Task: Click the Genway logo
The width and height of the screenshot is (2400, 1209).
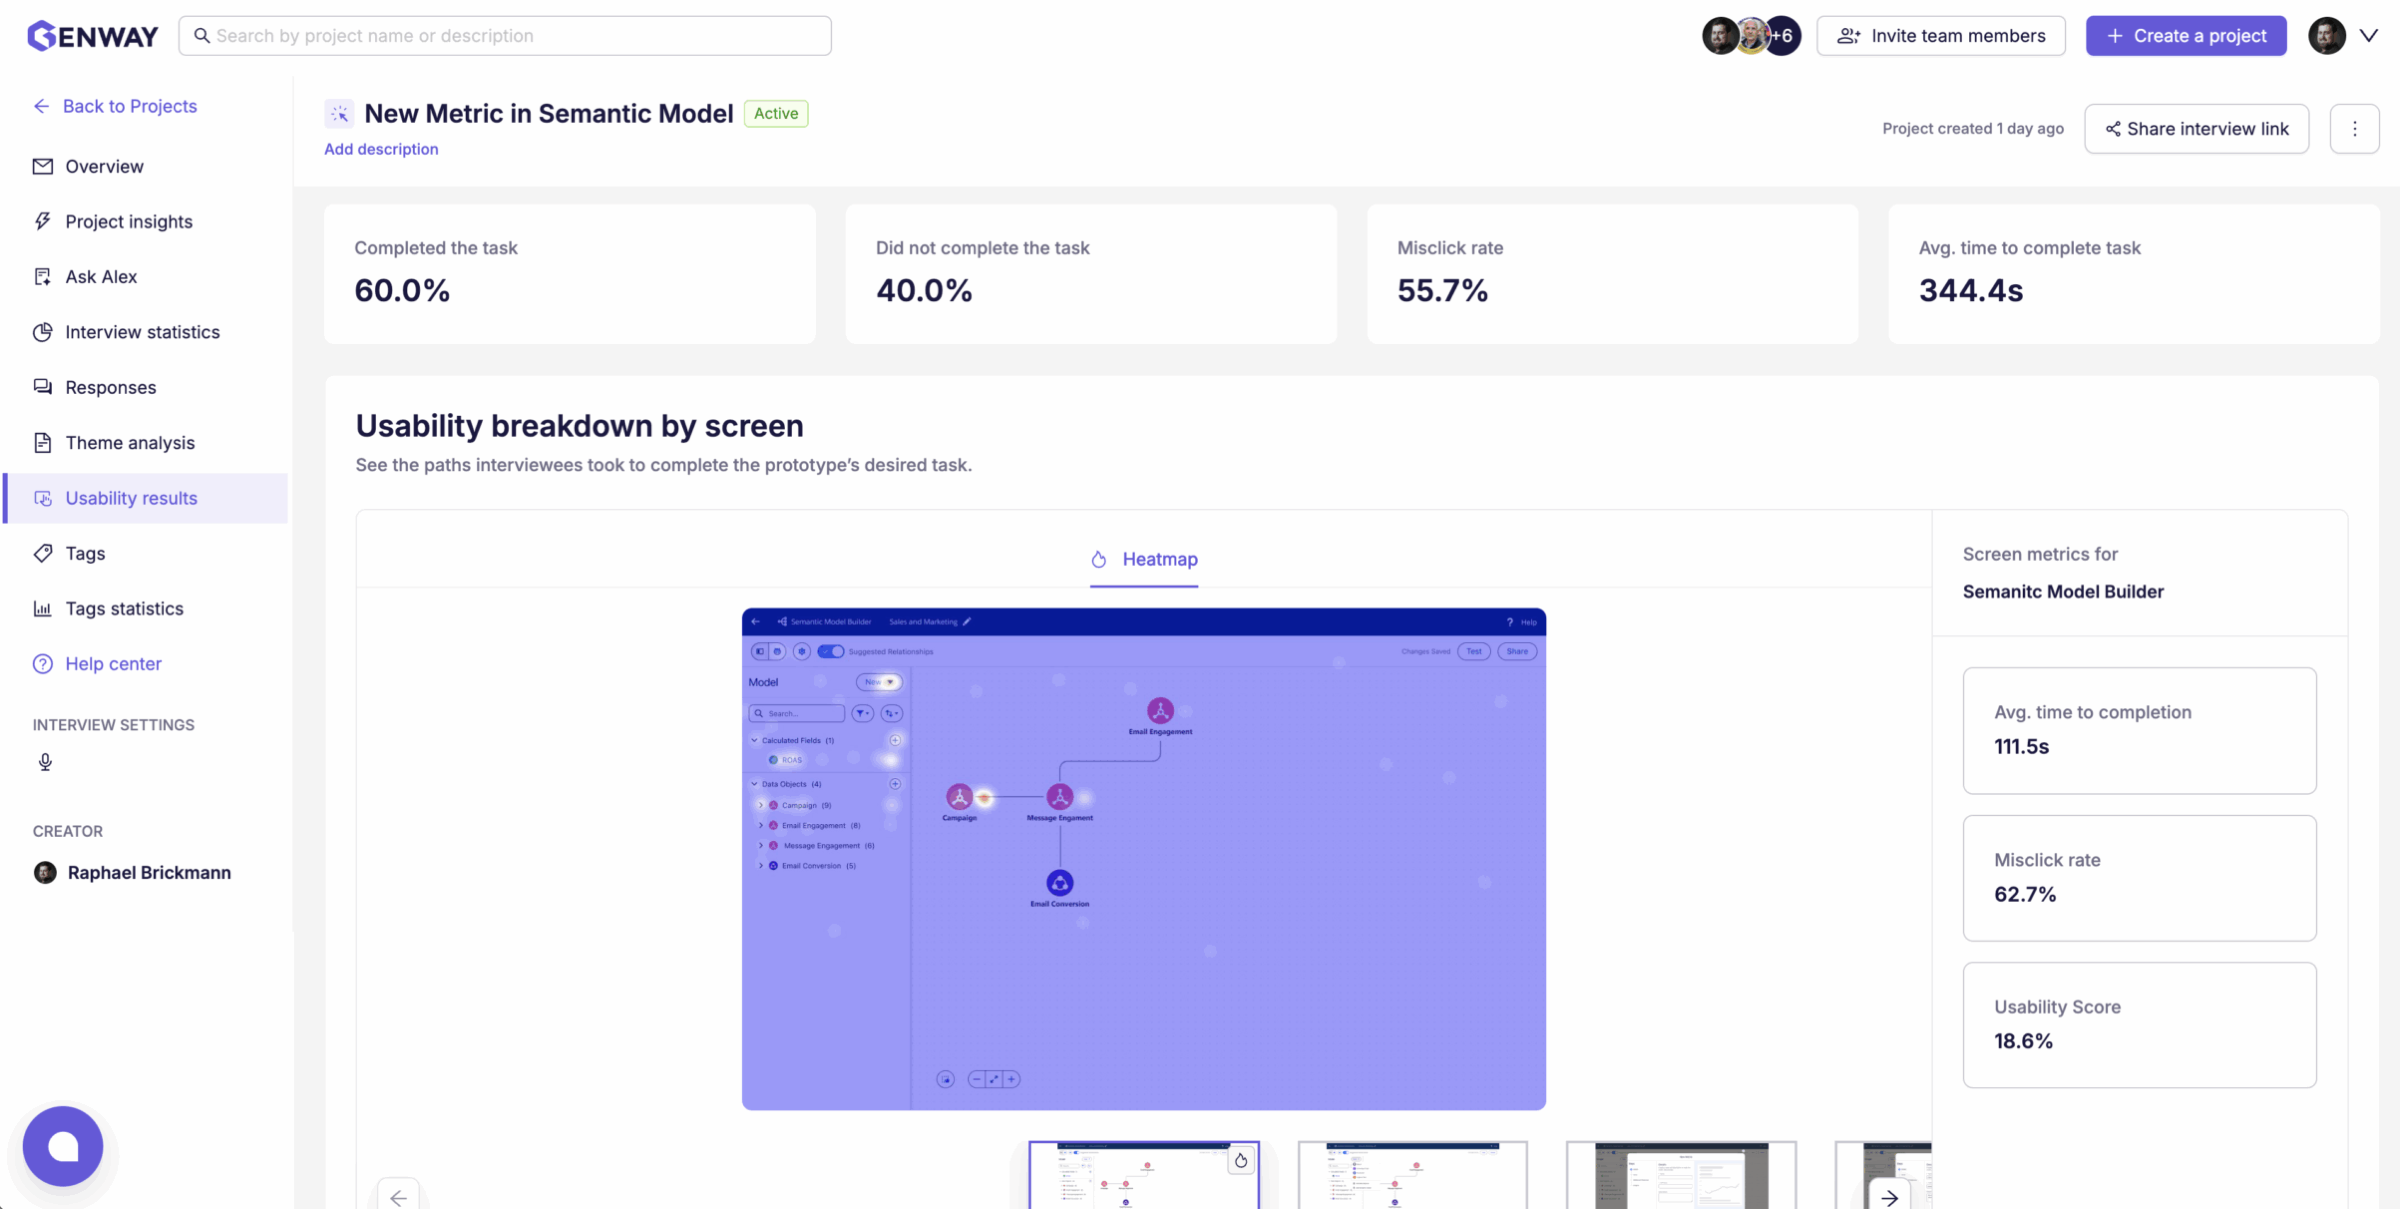Action: 92,35
